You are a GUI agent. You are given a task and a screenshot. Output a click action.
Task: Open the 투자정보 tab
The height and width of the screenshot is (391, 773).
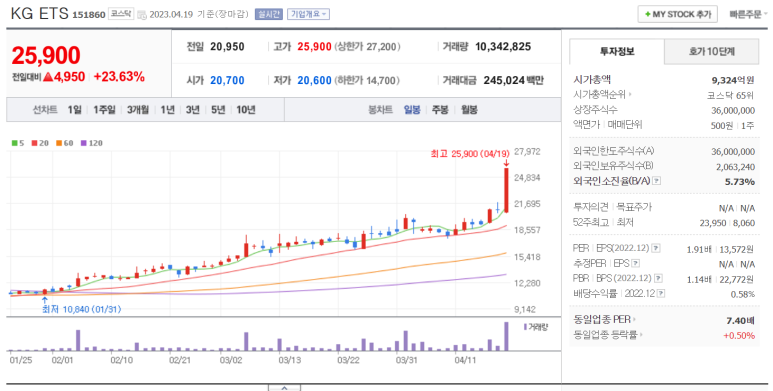pyautogui.click(x=617, y=51)
